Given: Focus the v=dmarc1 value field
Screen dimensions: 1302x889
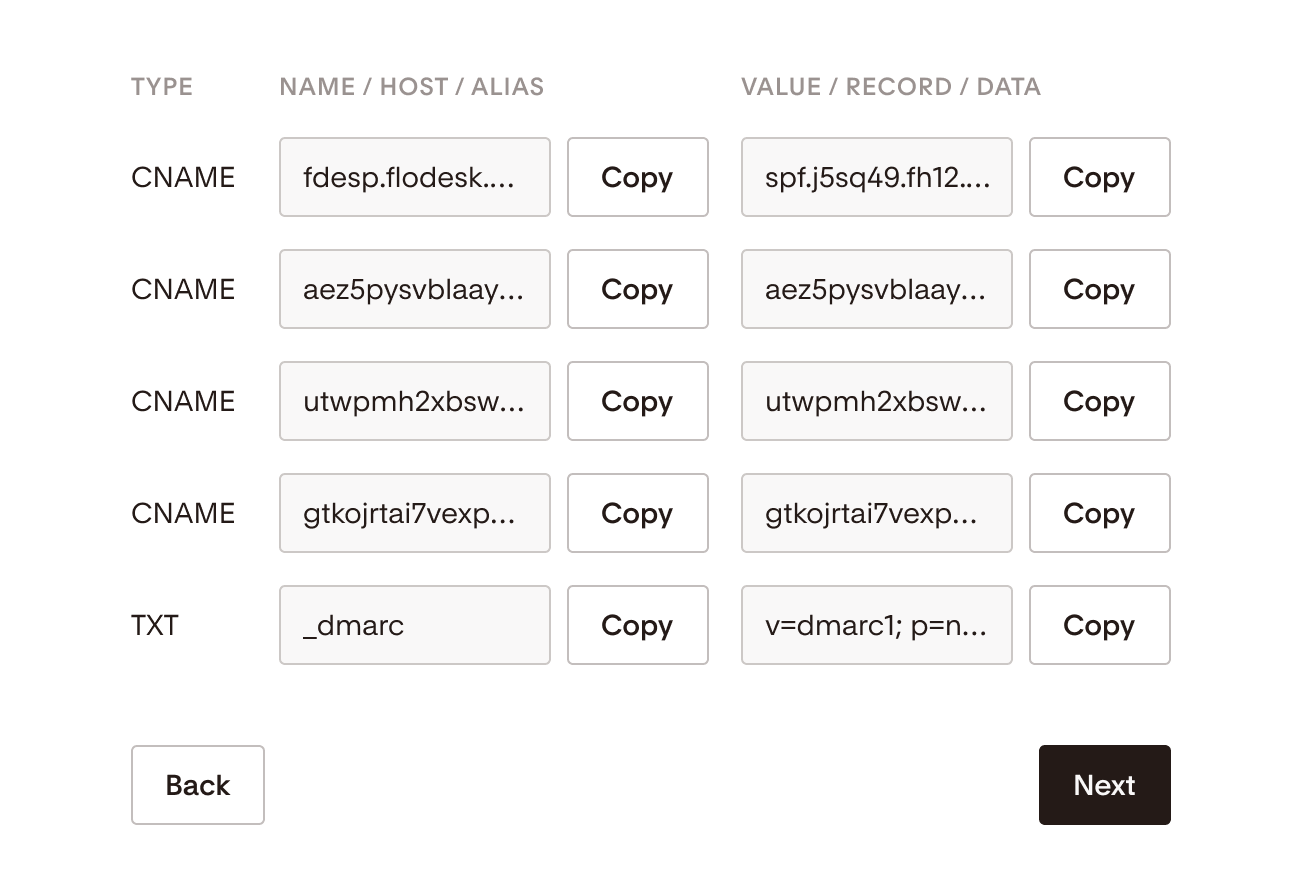Looking at the screenshot, I should coord(877,625).
